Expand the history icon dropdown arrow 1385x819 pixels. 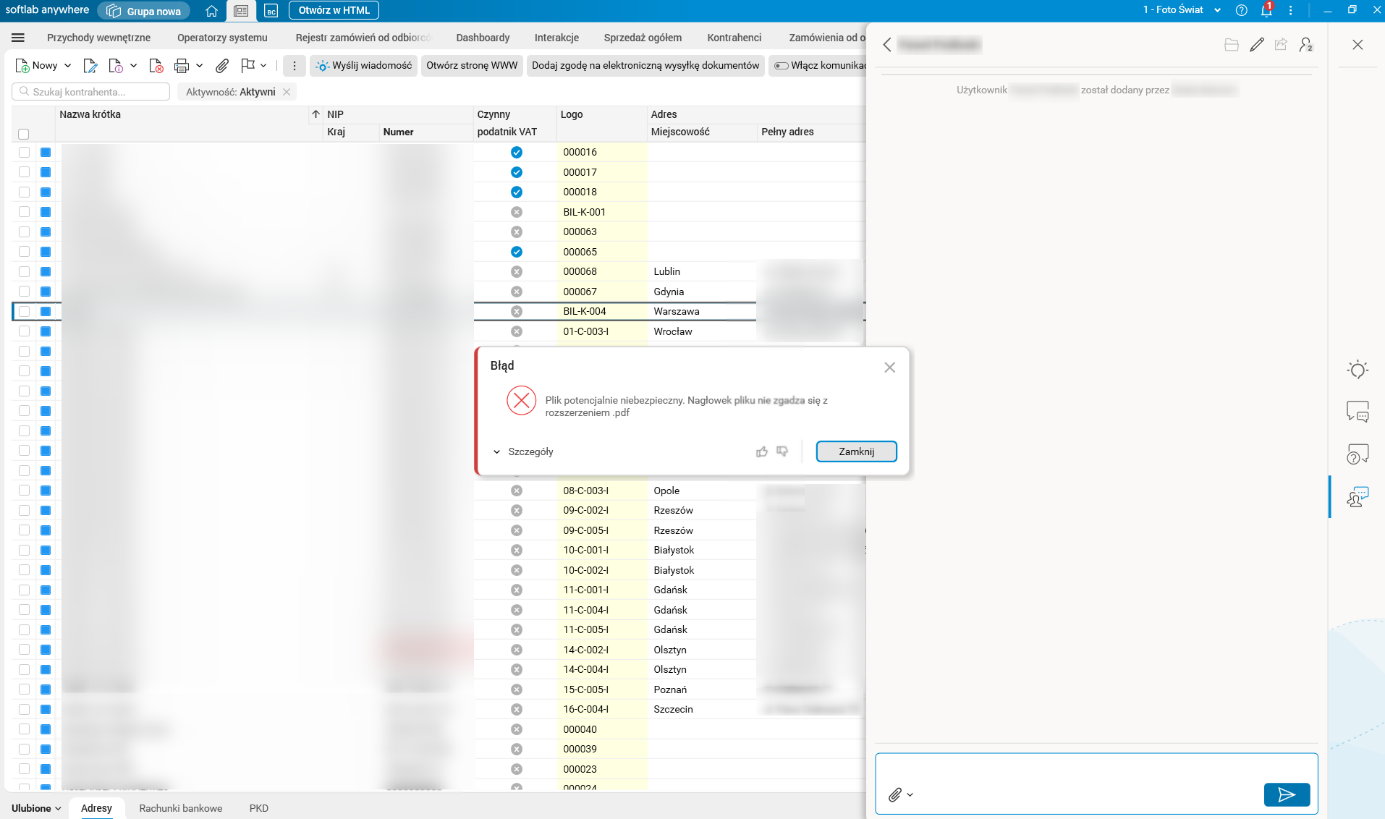[x=135, y=66]
